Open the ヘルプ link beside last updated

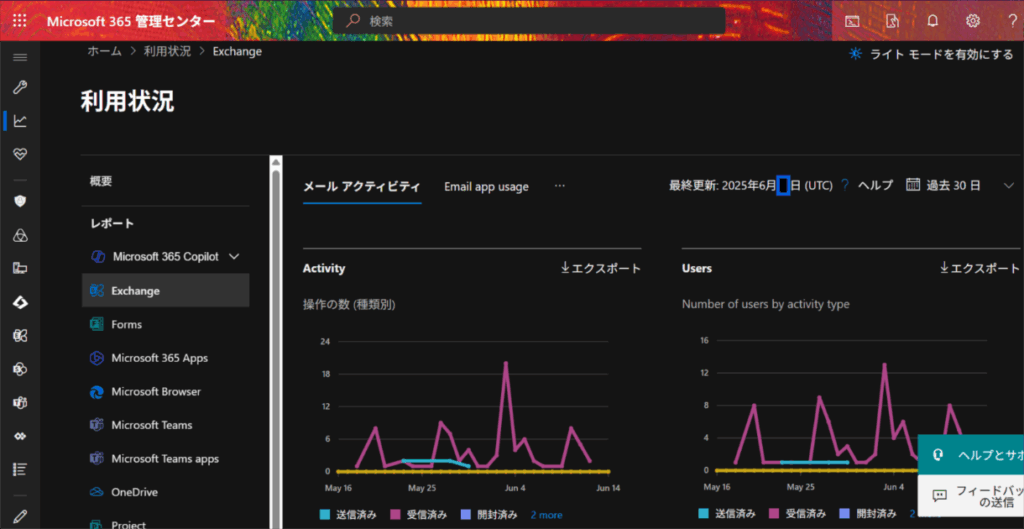click(x=875, y=185)
